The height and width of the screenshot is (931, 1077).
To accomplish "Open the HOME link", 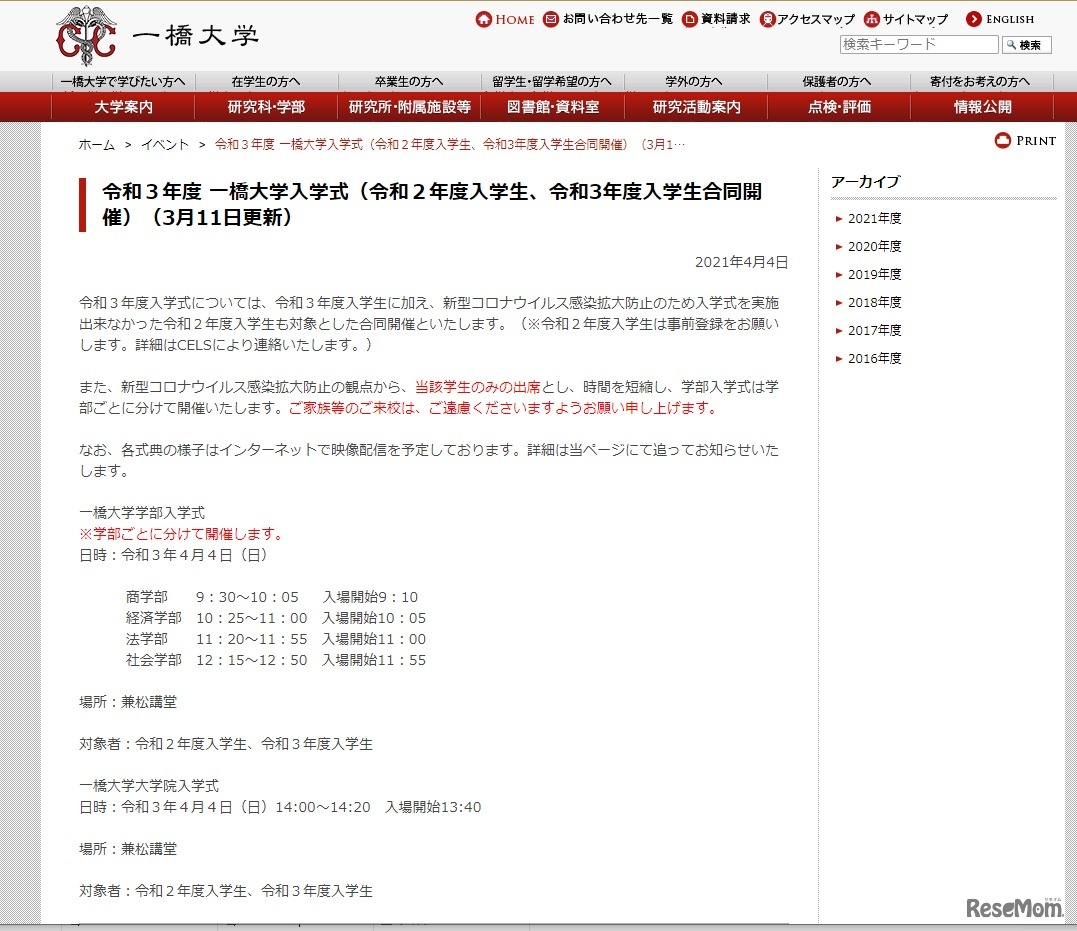I will click(514, 20).
